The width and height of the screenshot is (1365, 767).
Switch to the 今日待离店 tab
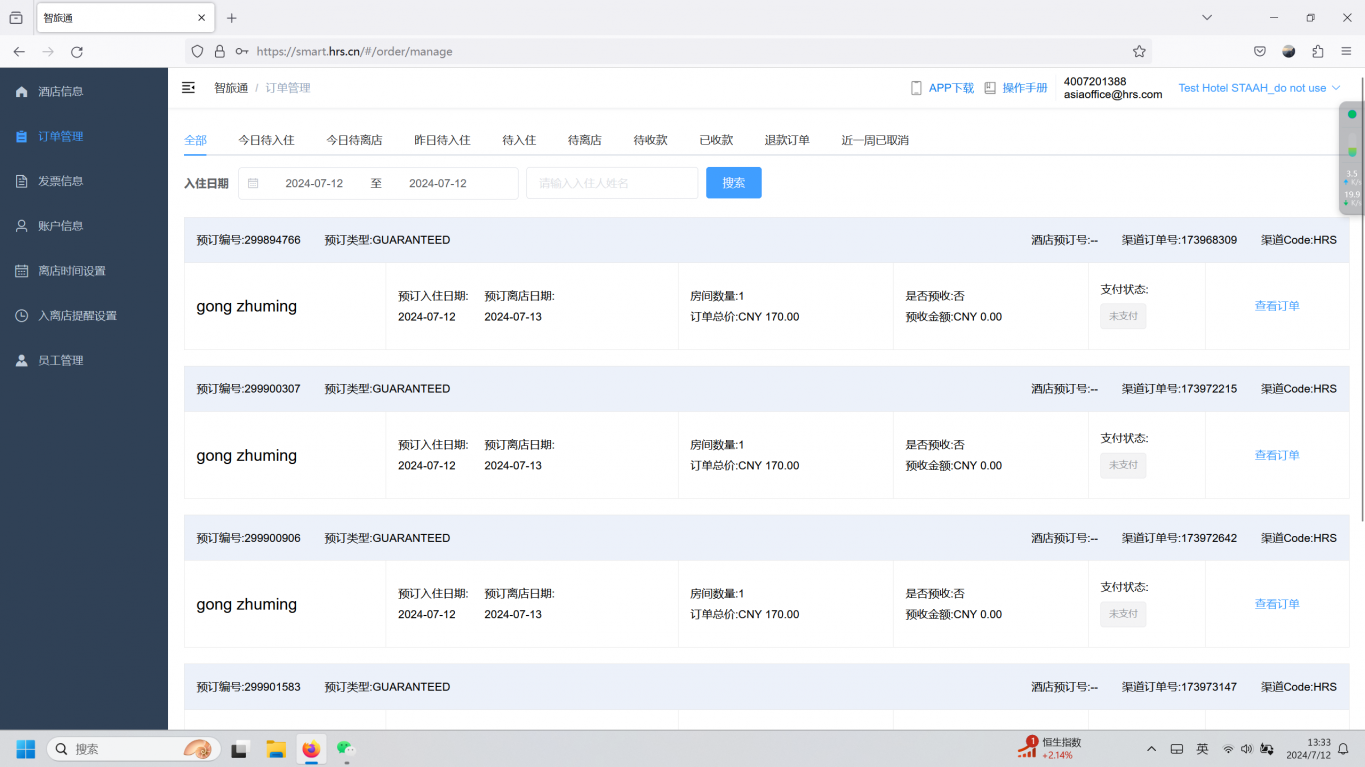(354, 140)
